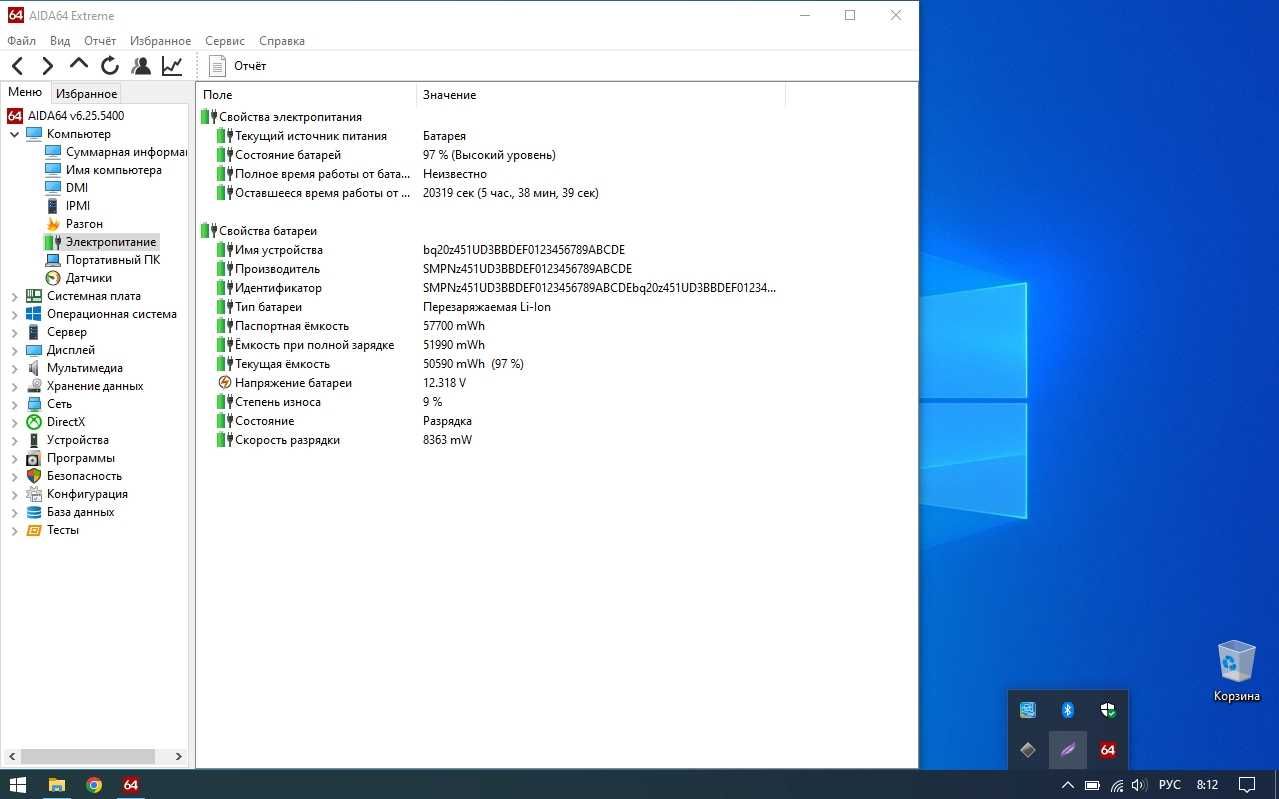Viewport: 1279px width, 799px height.
Task: Expand the Дисплей tree node
Action: coord(14,350)
